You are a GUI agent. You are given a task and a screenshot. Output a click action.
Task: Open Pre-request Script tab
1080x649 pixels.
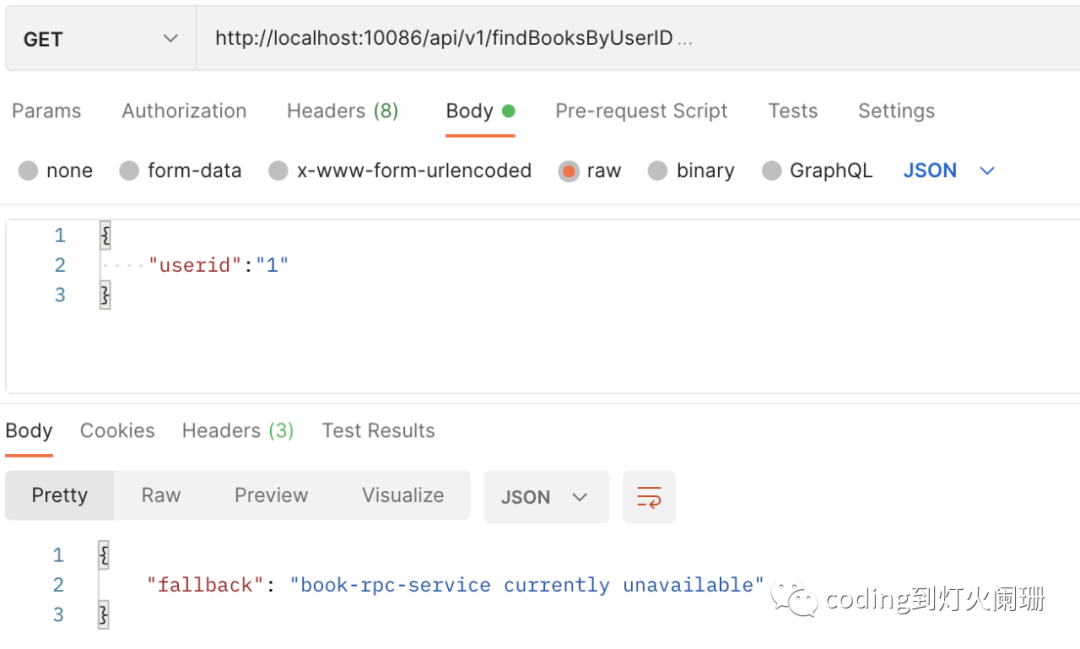click(641, 111)
